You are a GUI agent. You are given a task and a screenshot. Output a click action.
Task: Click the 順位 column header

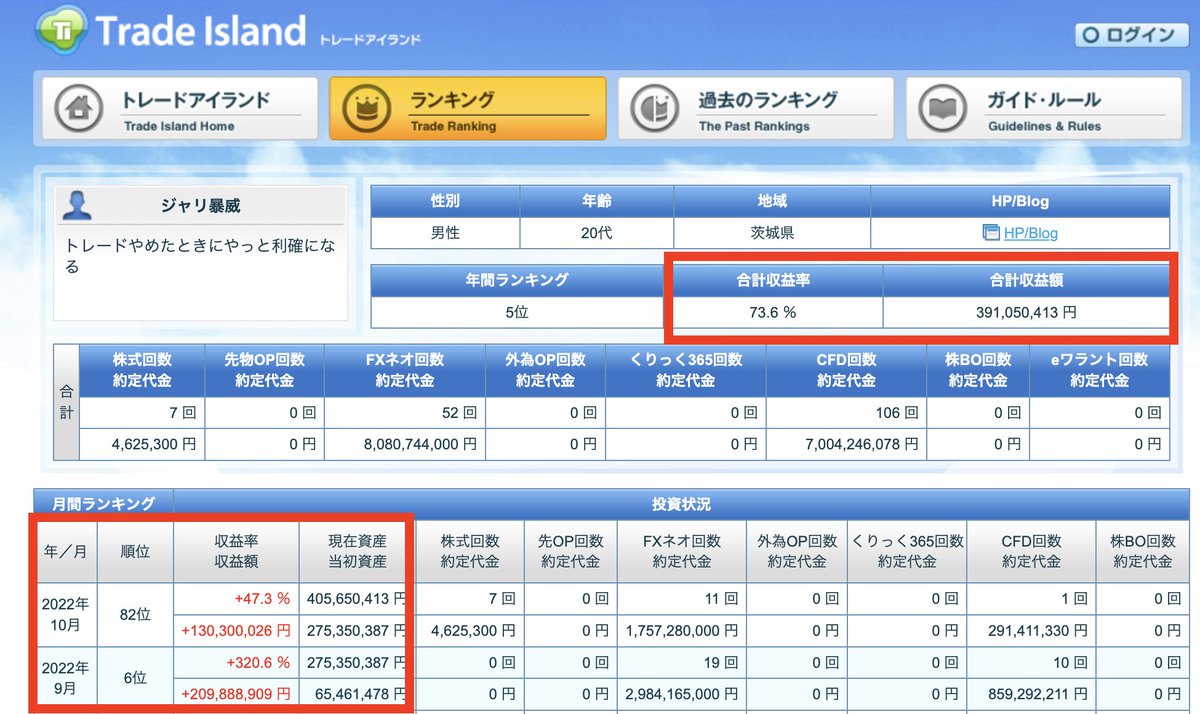tap(135, 550)
